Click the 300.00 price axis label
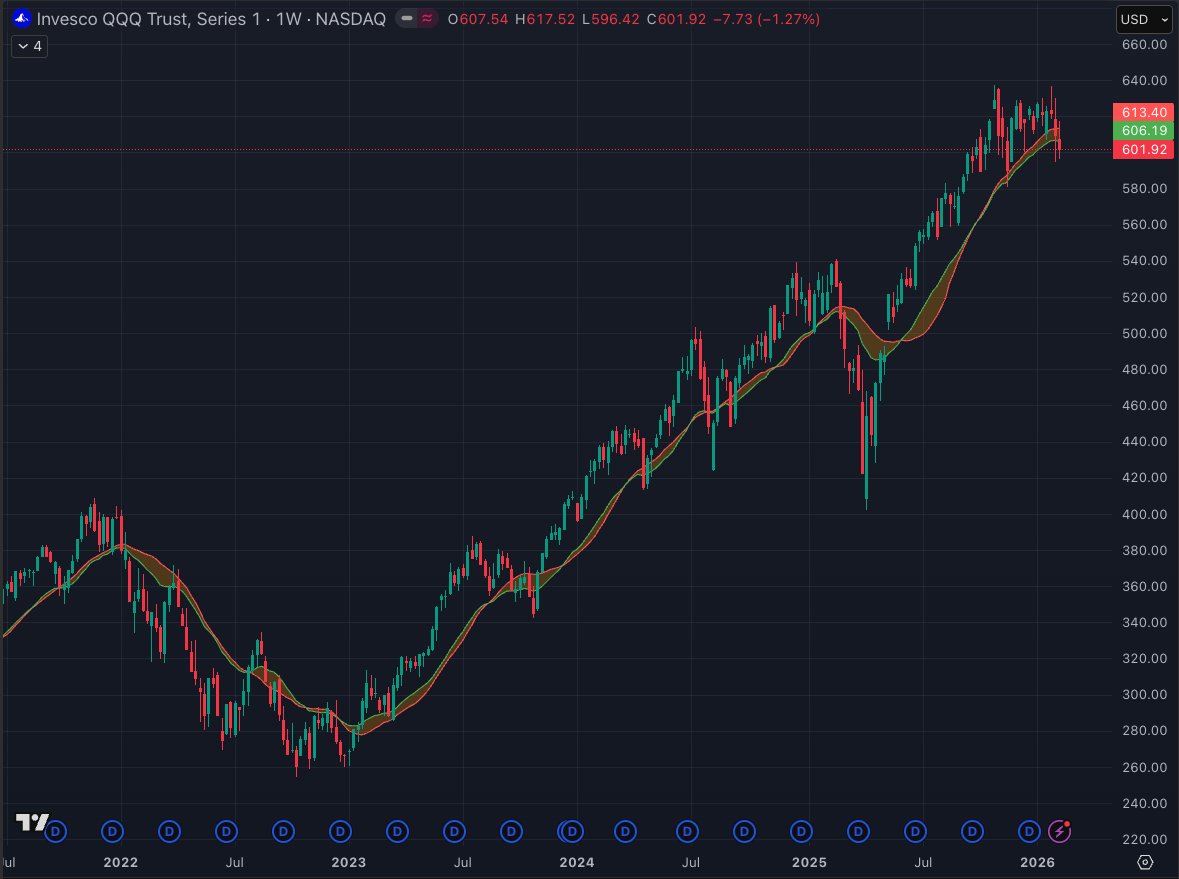The width and height of the screenshot is (1179, 879). pos(1144,694)
